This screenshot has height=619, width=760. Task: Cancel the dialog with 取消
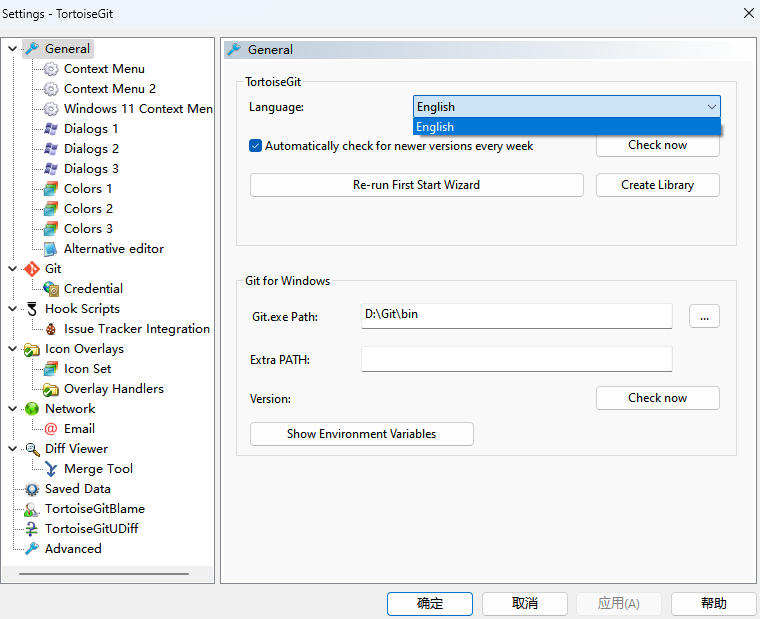pyautogui.click(x=525, y=603)
